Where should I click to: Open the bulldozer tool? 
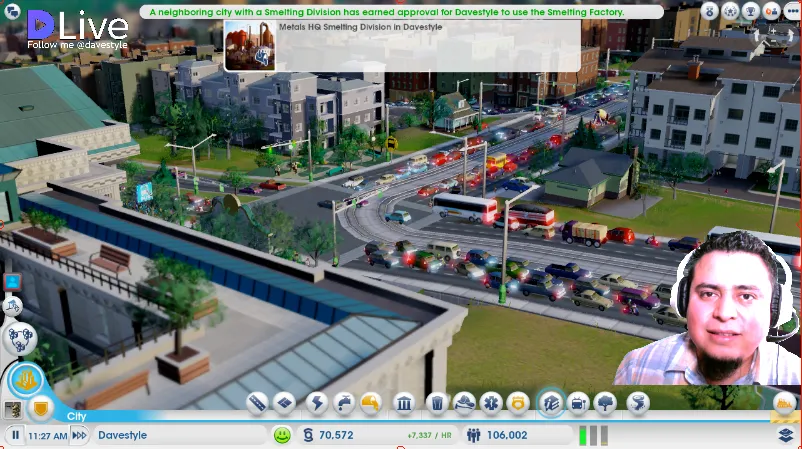(785, 403)
